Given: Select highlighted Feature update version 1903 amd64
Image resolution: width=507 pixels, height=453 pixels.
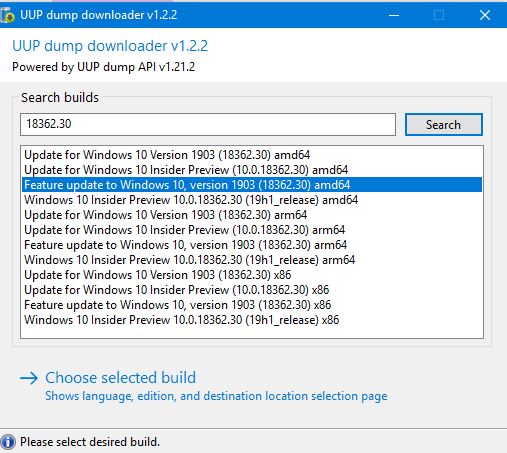Looking at the screenshot, I should [x=252, y=185].
